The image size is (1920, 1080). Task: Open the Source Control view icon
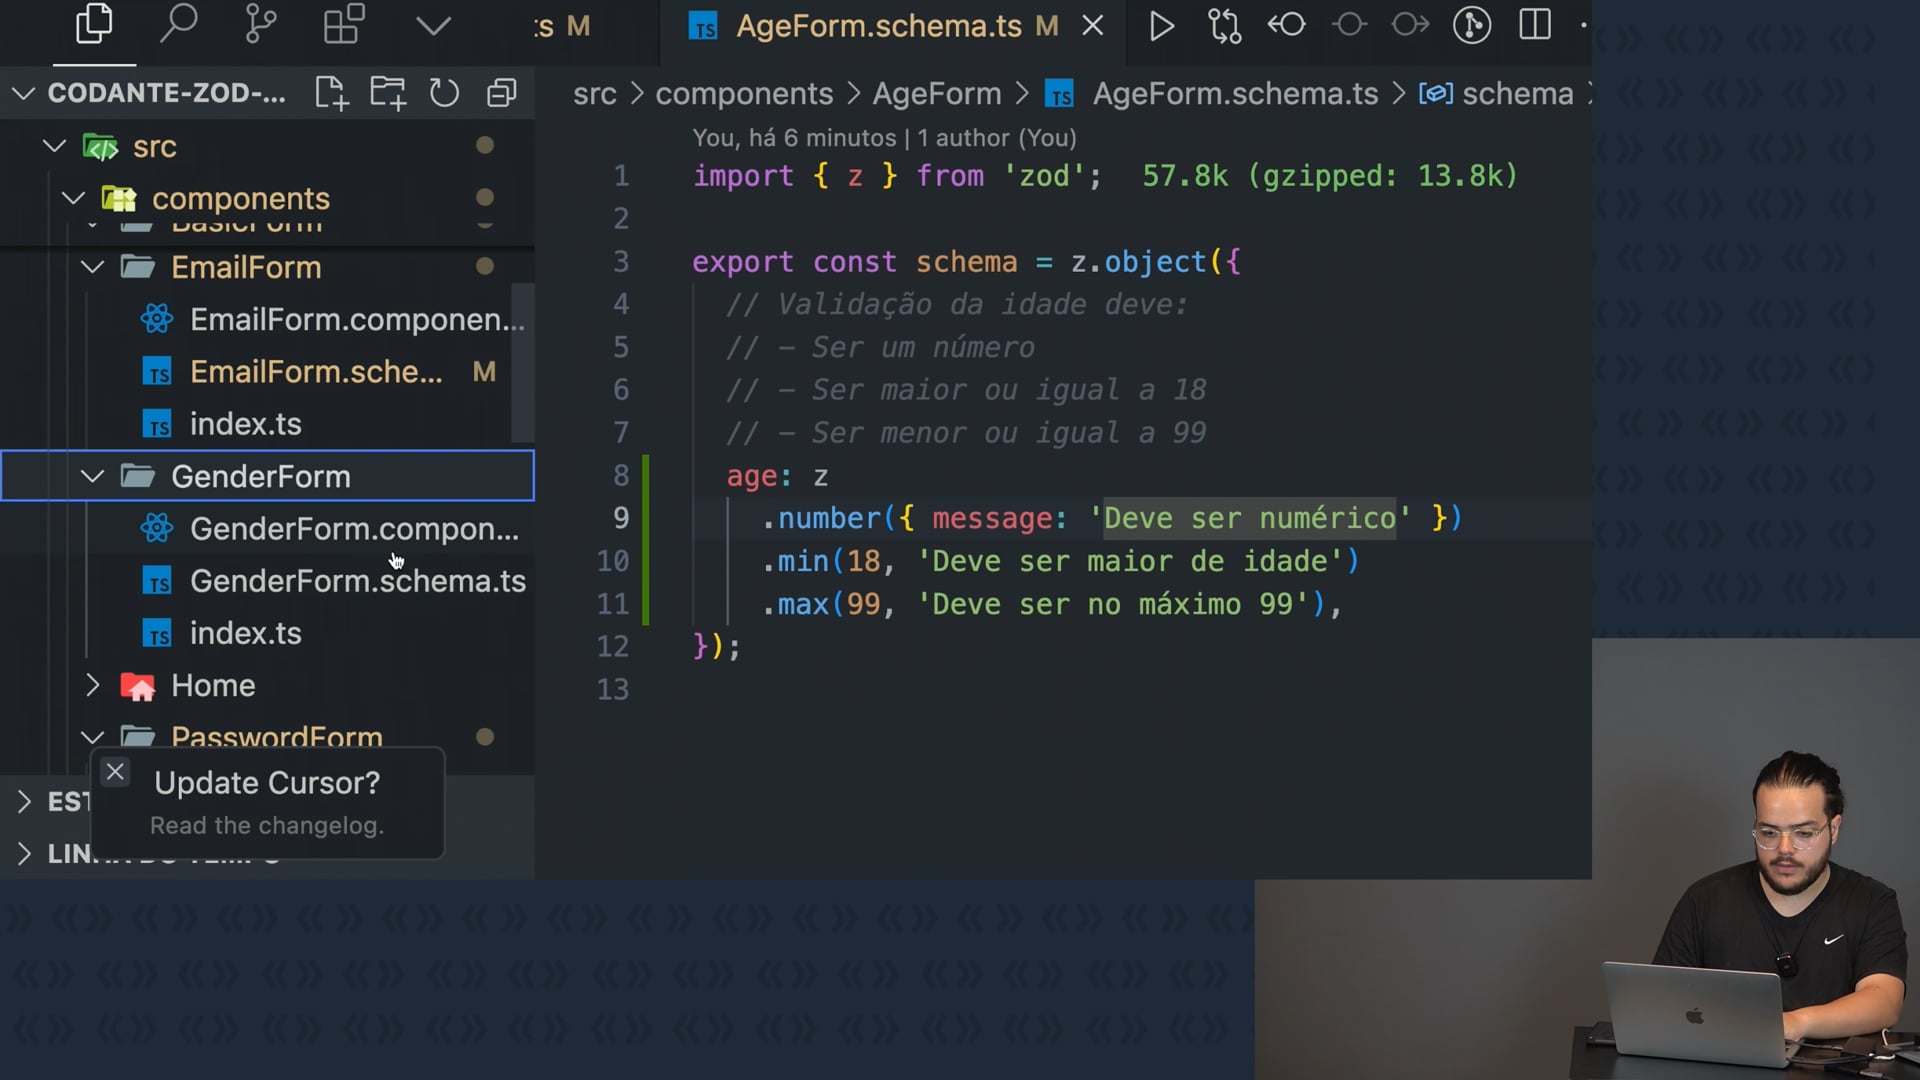(x=260, y=25)
